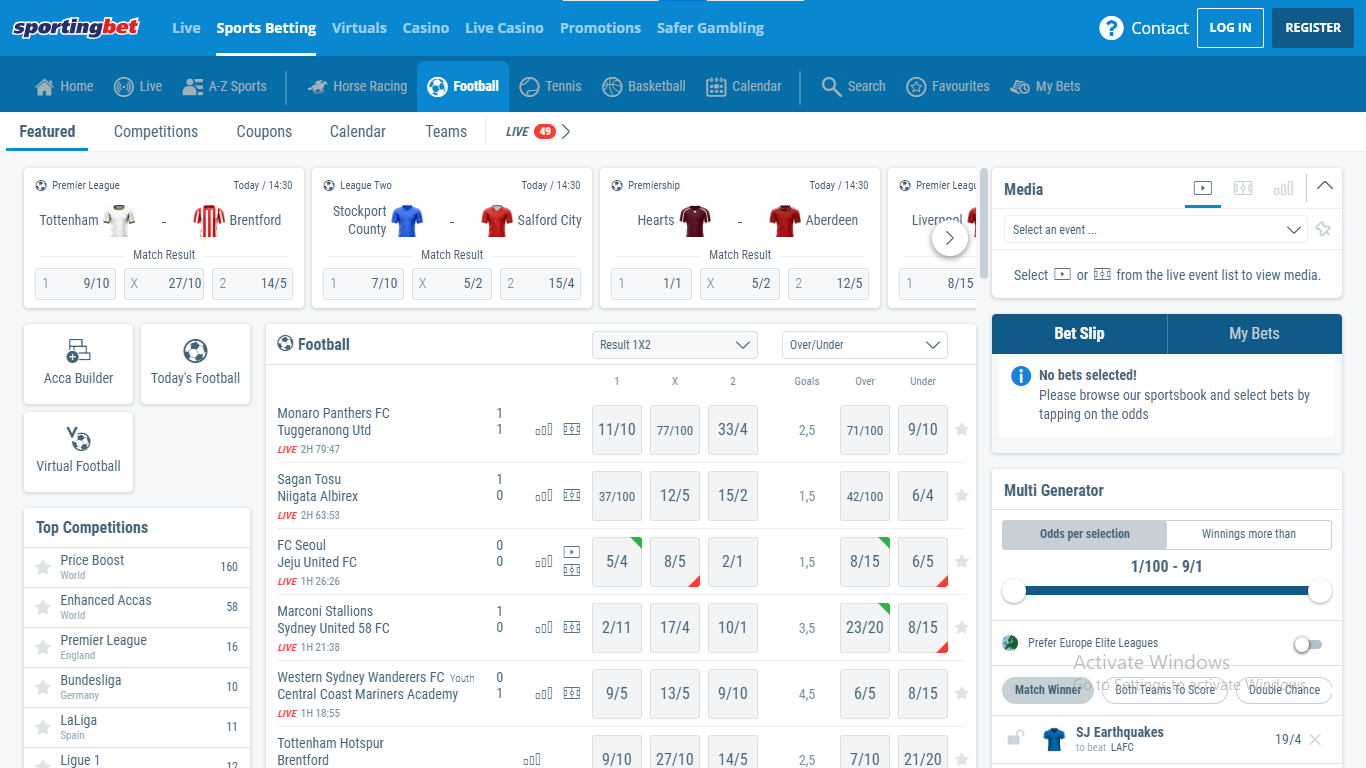Viewport: 1366px width, 768px height.
Task: Favourite the FC Seoul match star
Action: 961,561
